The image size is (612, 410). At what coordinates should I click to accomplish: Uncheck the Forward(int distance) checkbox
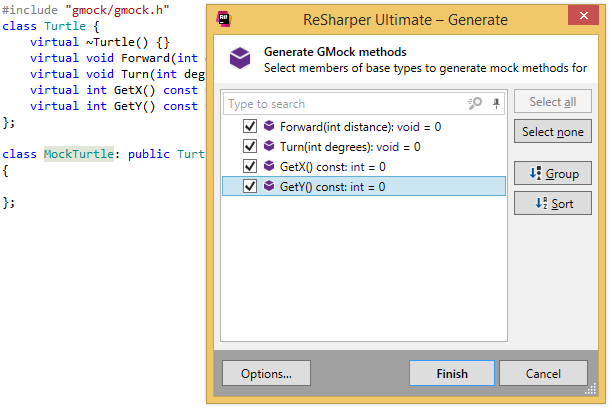click(x=250, y=126)
